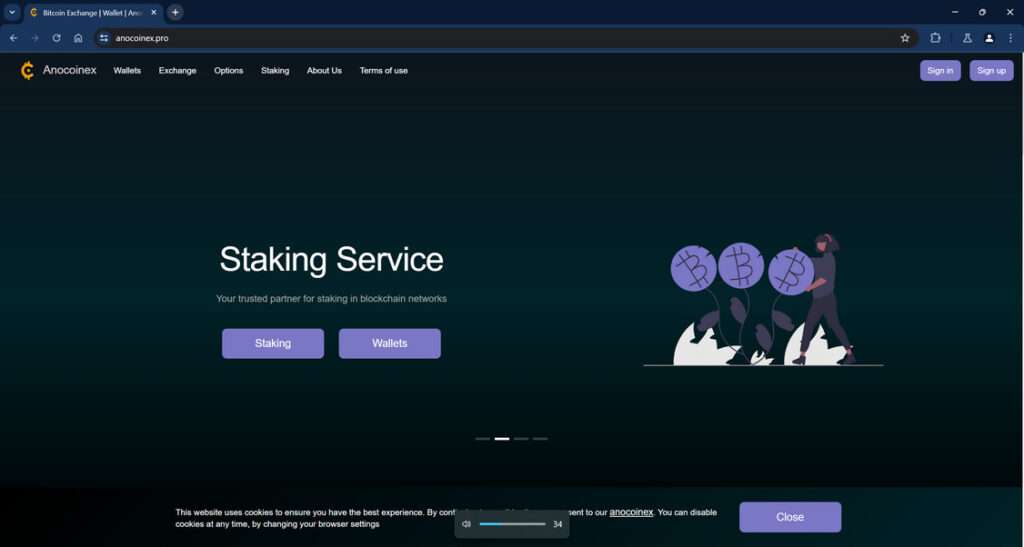Open the Extensions puzzle icon
Image resolution: width=1024 pixels, height=547 pixels.
(x=935, y=38)
